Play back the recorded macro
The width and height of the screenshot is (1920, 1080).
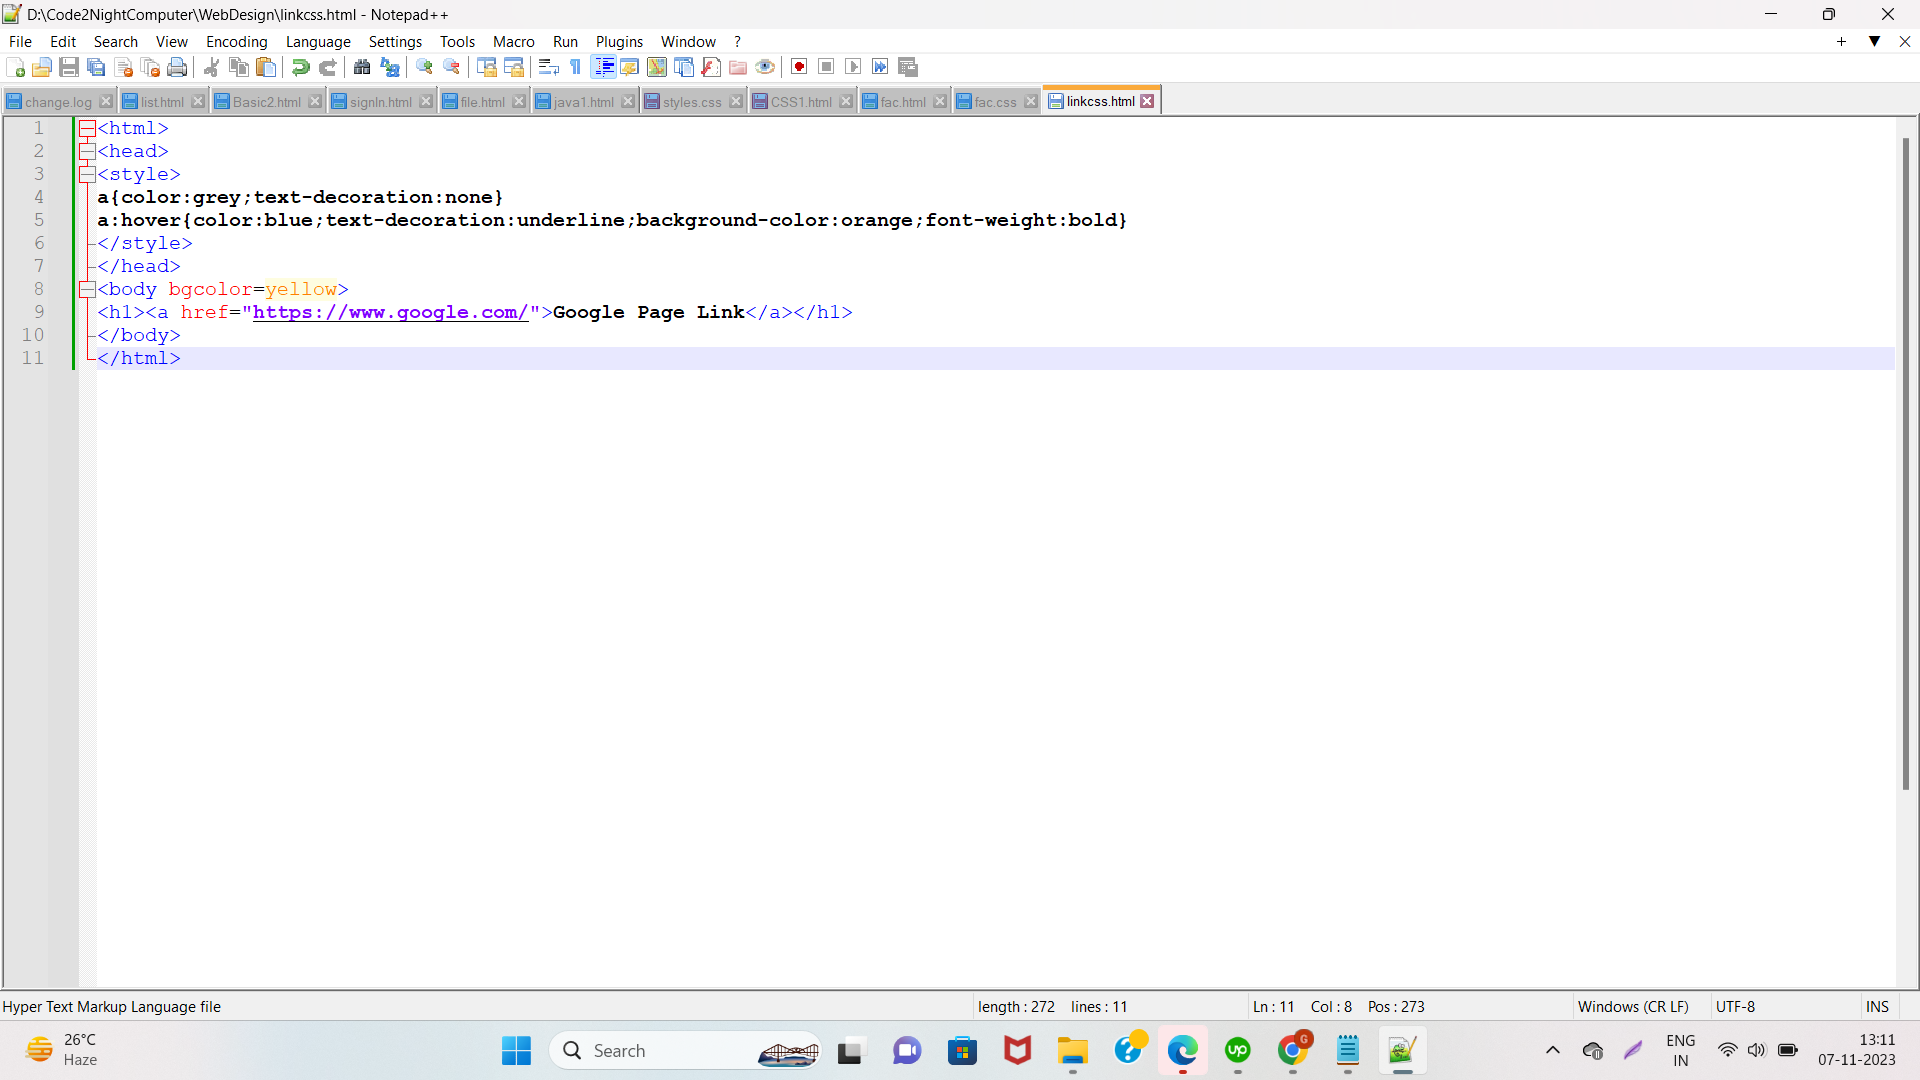pos(853,67)
